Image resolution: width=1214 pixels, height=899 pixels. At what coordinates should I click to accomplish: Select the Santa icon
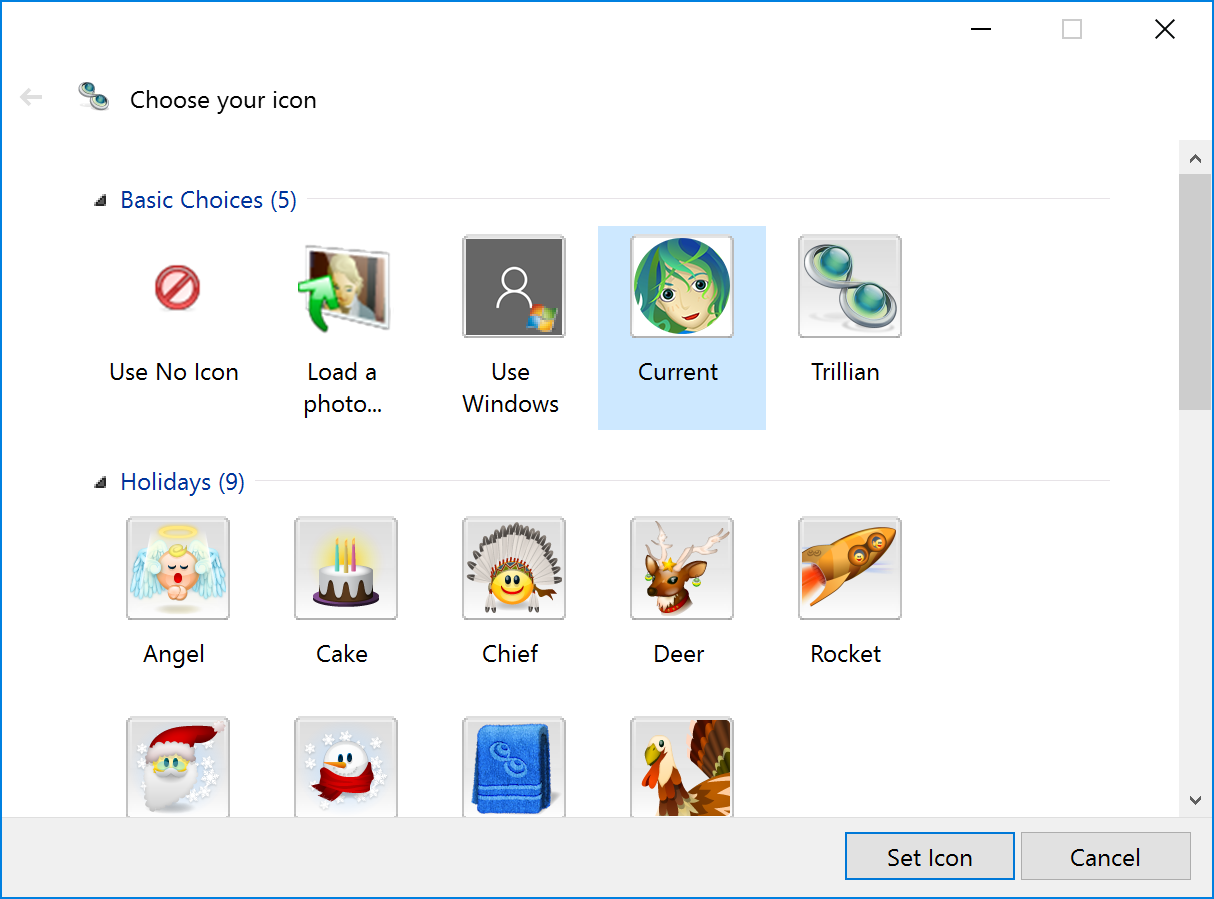click(177, 767)
